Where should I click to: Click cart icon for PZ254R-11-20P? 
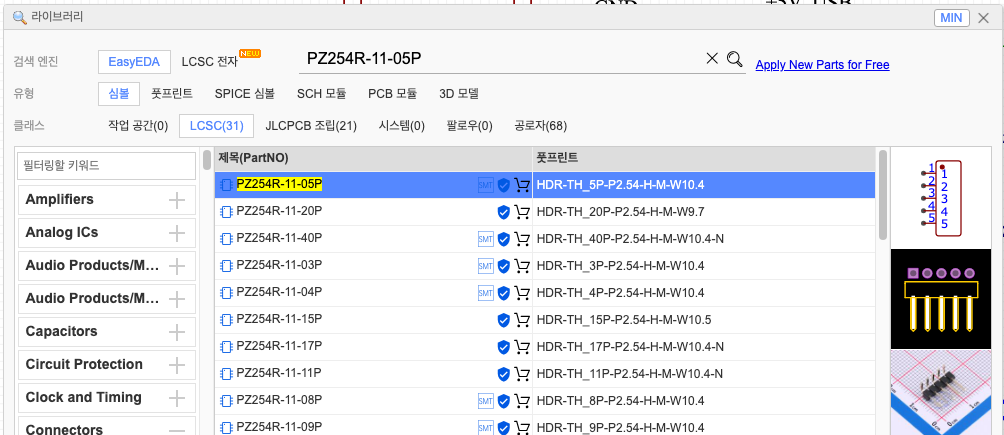(522, 212)
